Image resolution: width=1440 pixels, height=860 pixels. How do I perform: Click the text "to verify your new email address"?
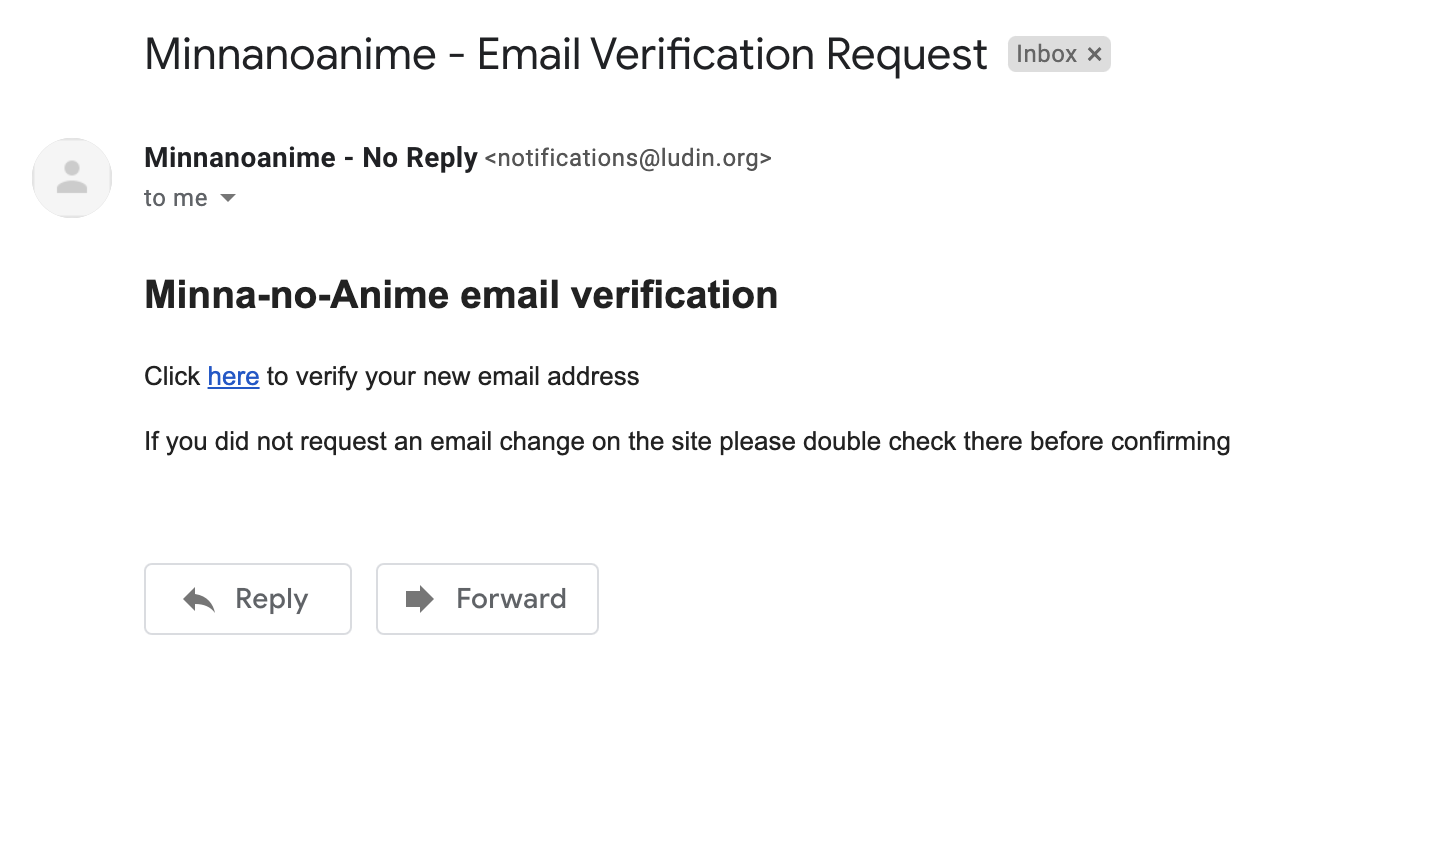point(452,376)
